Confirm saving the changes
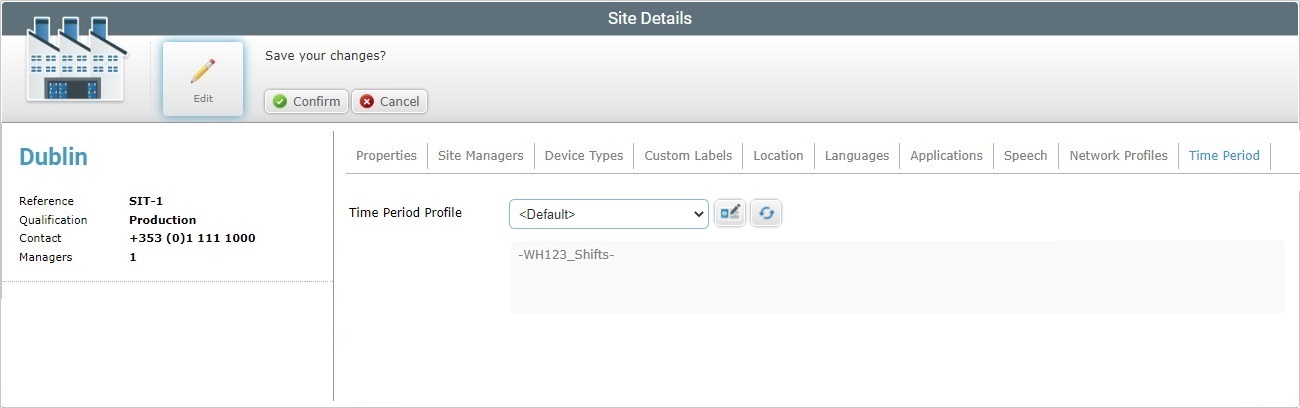 click(x=306, y=102)
